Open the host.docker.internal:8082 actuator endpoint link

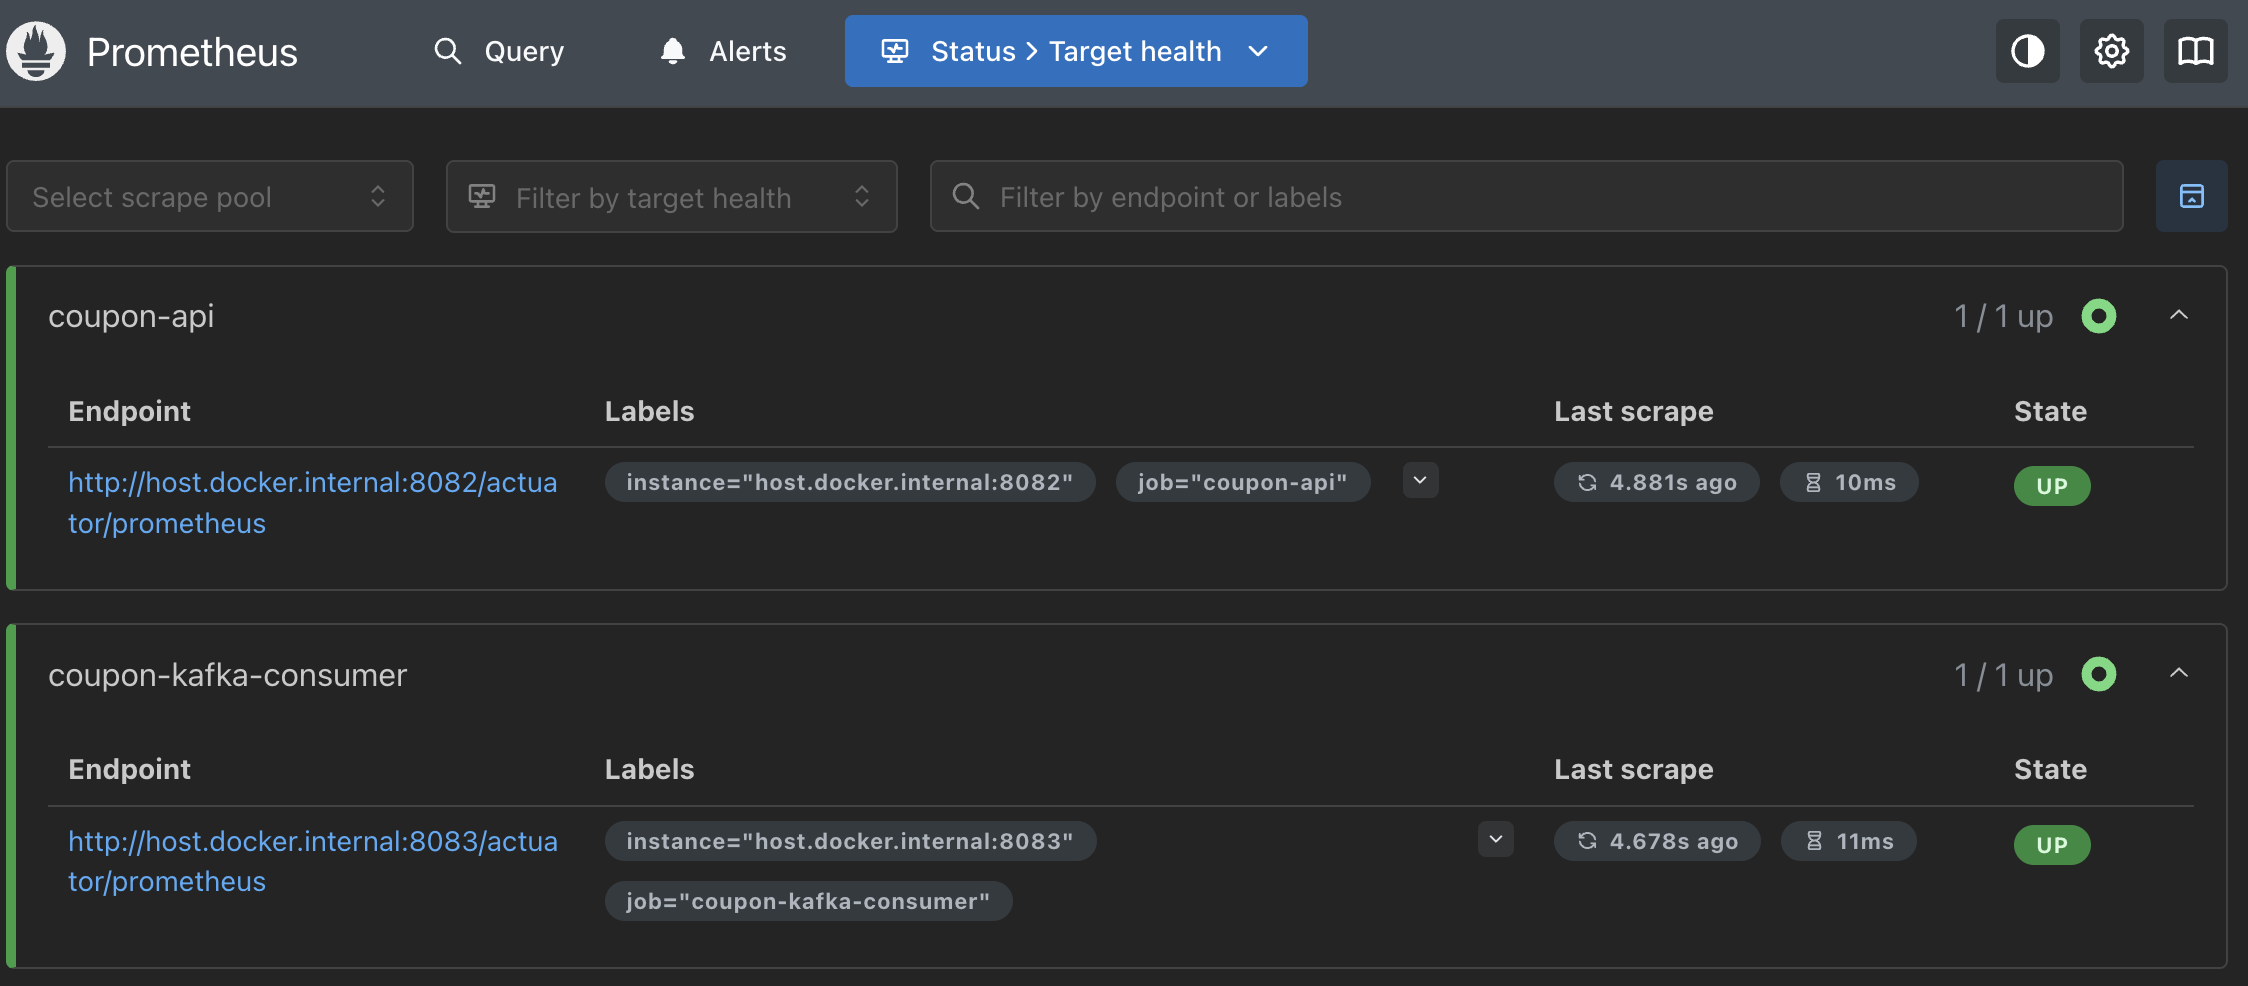(312, 503)
